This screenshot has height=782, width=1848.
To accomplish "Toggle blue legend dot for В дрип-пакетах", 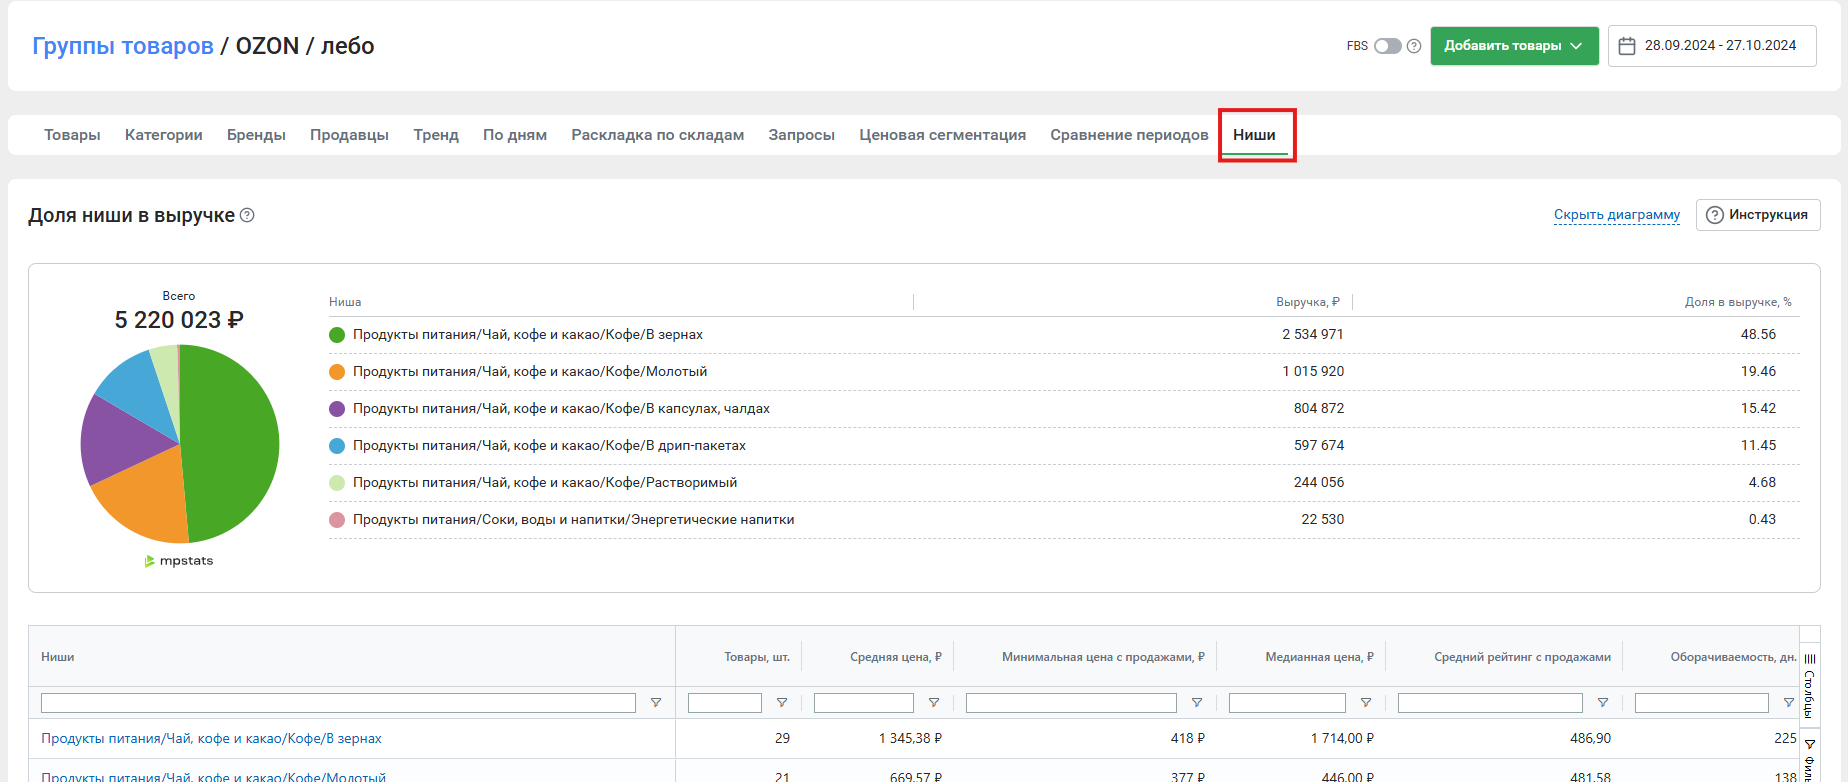I will point(337,446).
